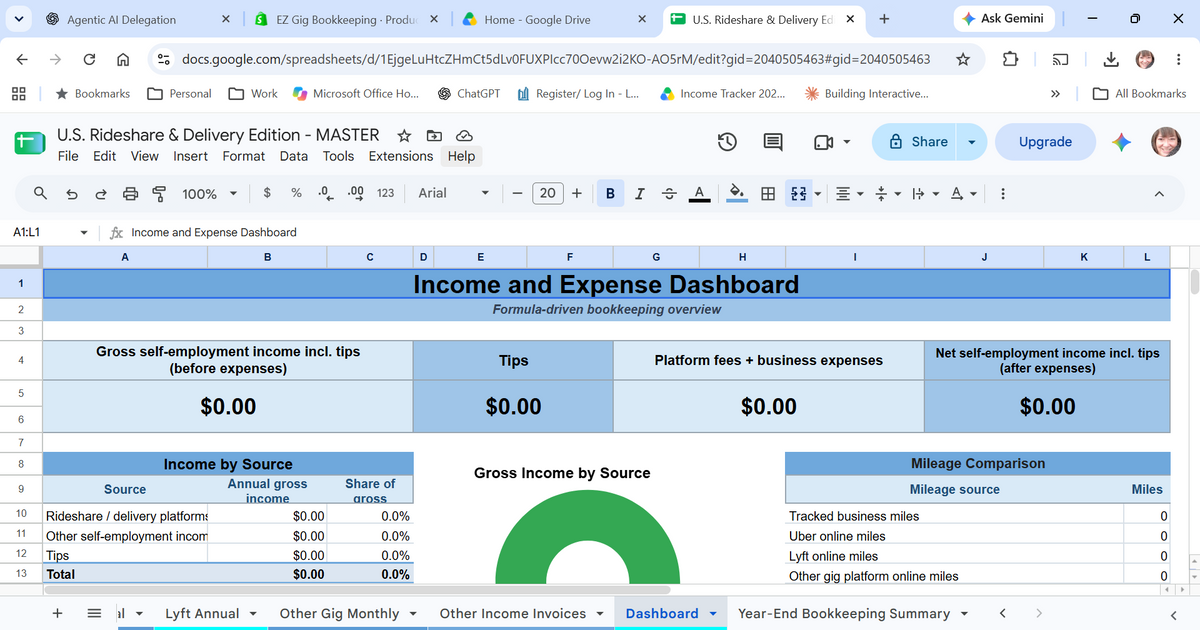1200x630 pixels.
Task: Open the Arial font dropdown
Action: pos(454,193)
